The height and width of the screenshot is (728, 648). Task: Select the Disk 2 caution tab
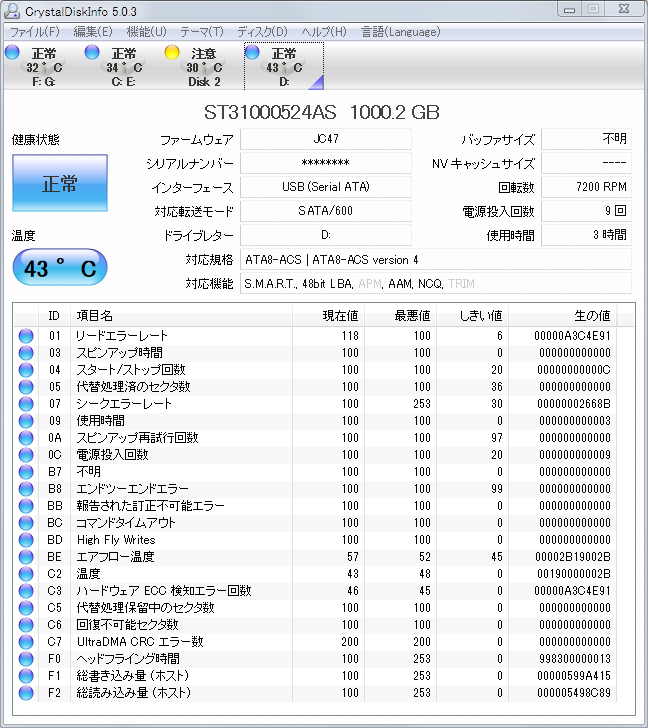click(203, 66)
